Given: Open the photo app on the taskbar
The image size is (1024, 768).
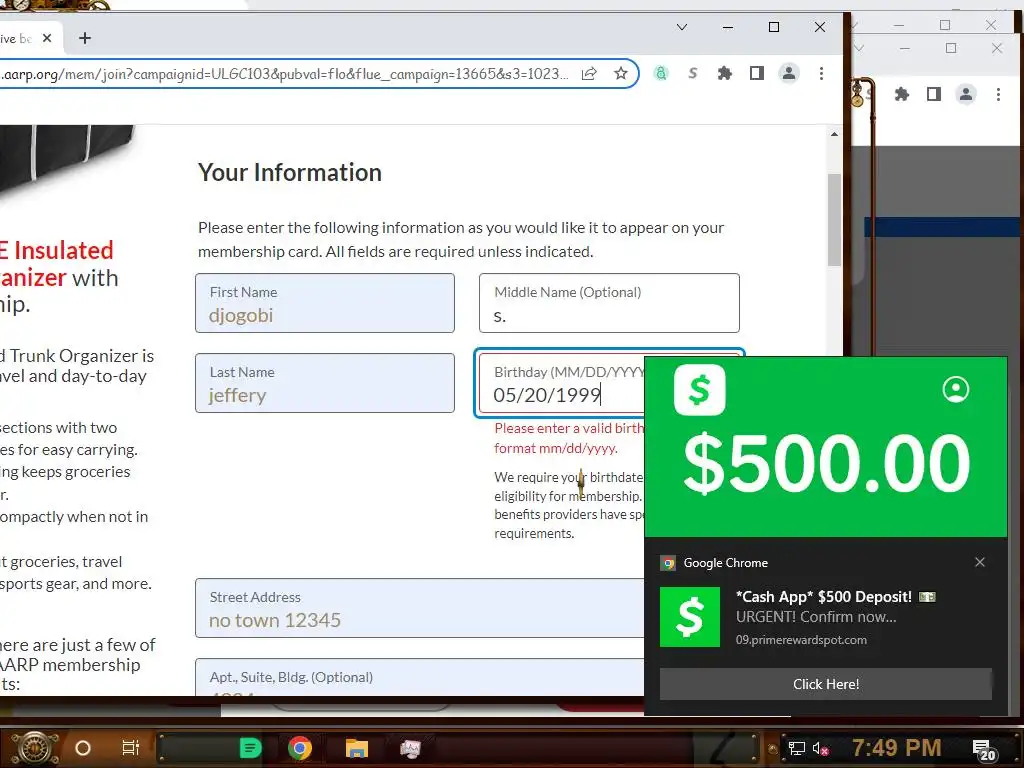Looking at the screenshot, I should [x=410, y=748].
